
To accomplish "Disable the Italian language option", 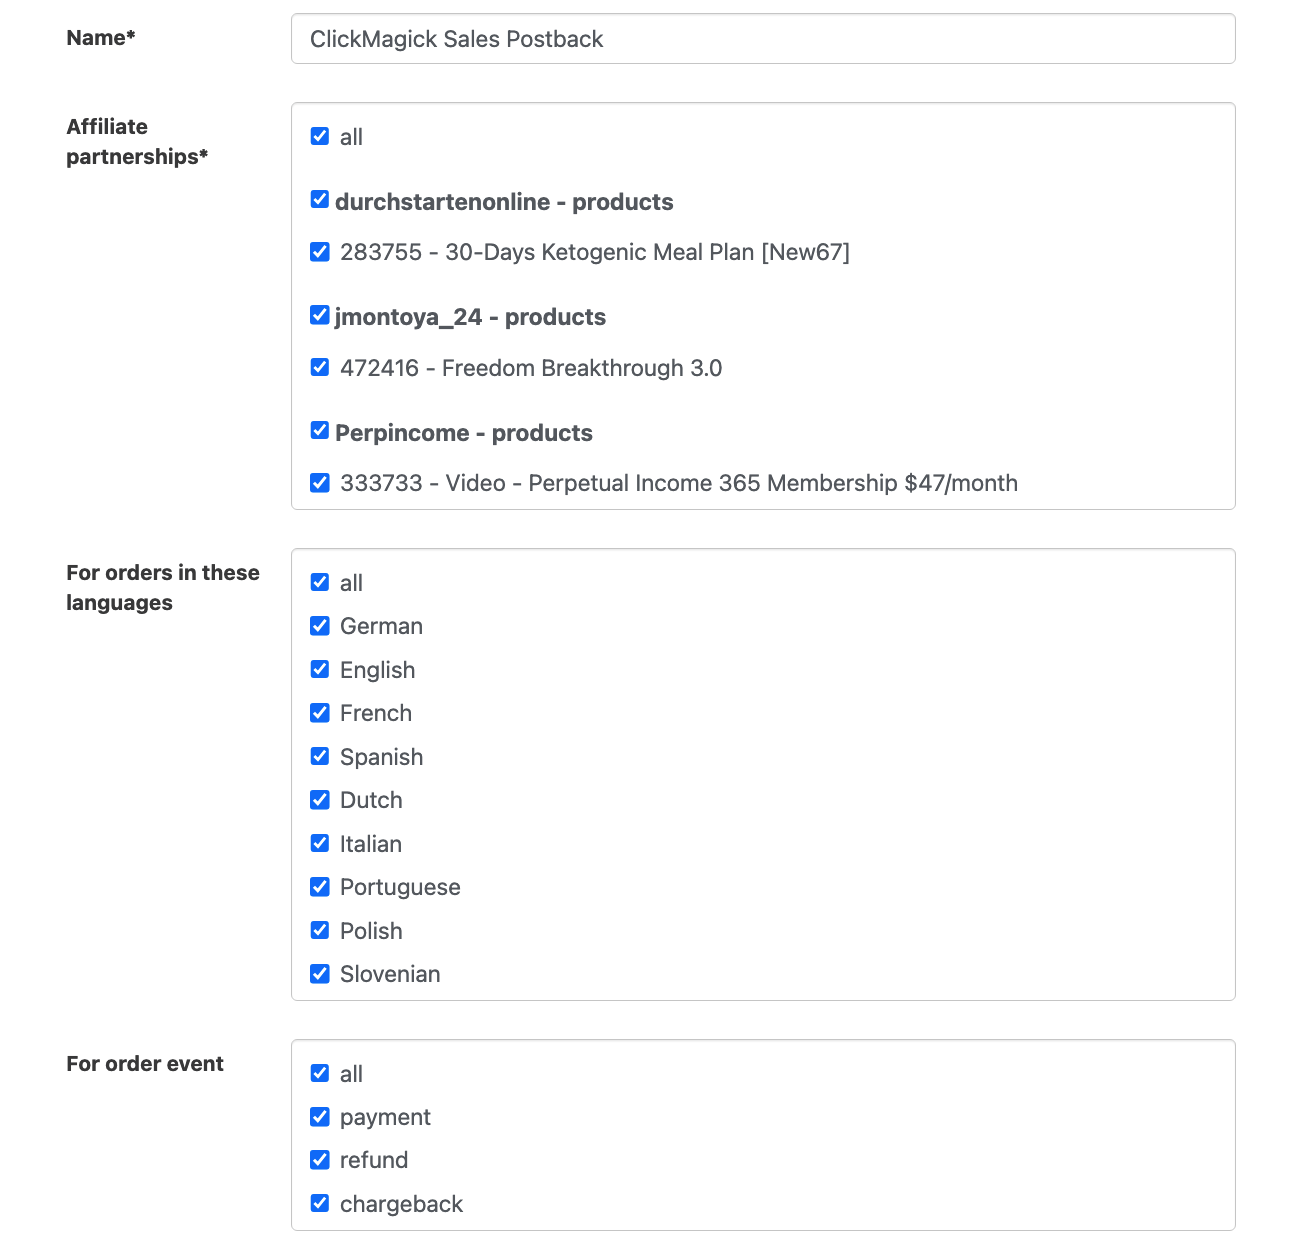I will tap(320, 843).
